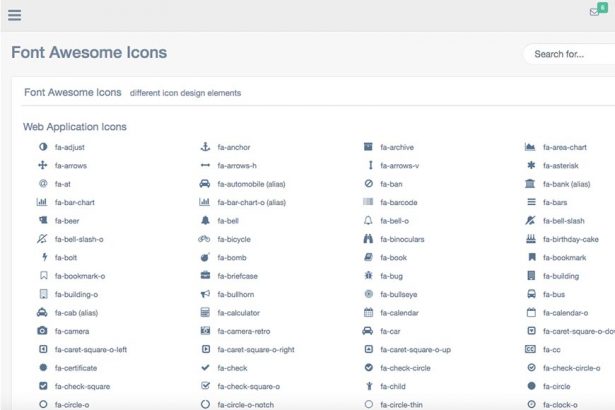
Task: Click the fa-camera icon
Action: pyautogui.click(x=43, y=331)
